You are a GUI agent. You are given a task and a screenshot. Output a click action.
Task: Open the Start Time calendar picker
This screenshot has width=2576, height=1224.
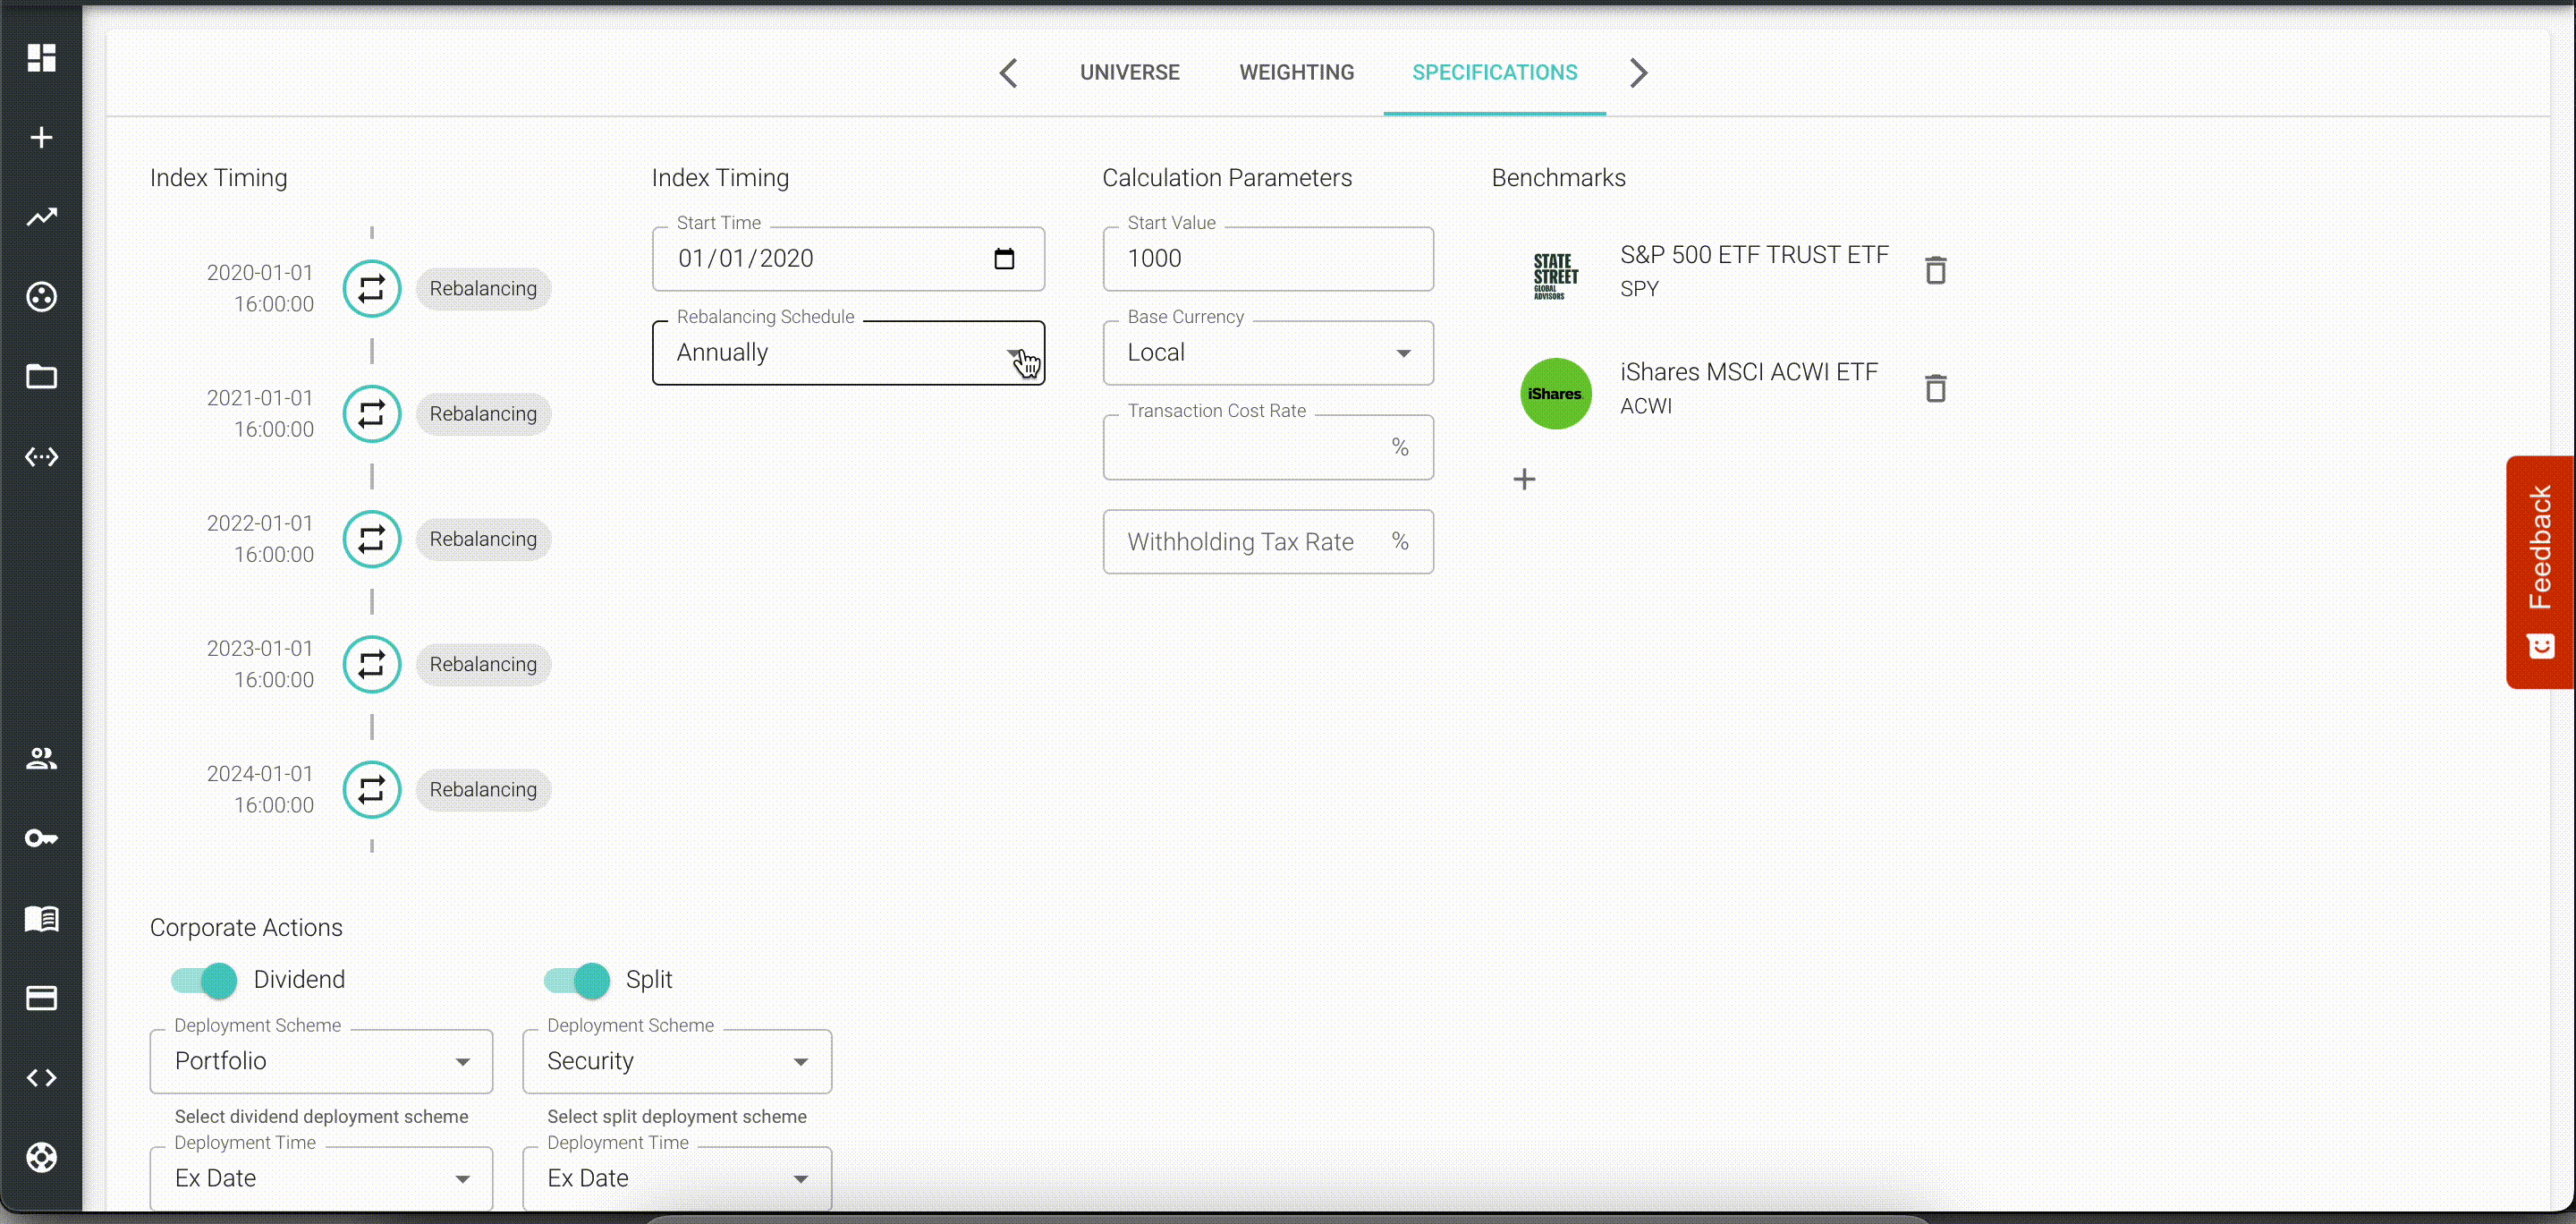pyautogui.click(x=1004, y=259)
